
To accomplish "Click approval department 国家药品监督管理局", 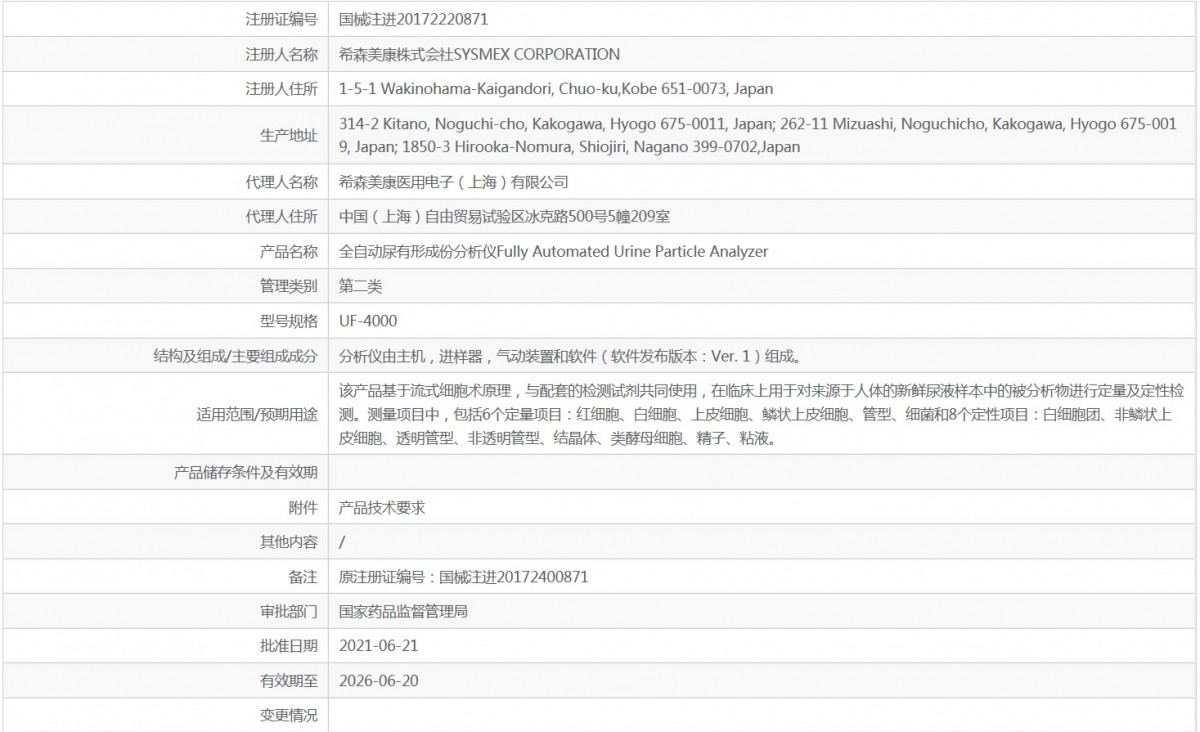I will tap(404, 611).
